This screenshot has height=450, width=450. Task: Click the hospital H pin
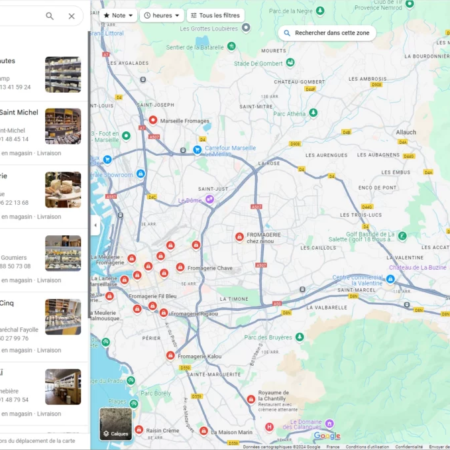[269, 427]
